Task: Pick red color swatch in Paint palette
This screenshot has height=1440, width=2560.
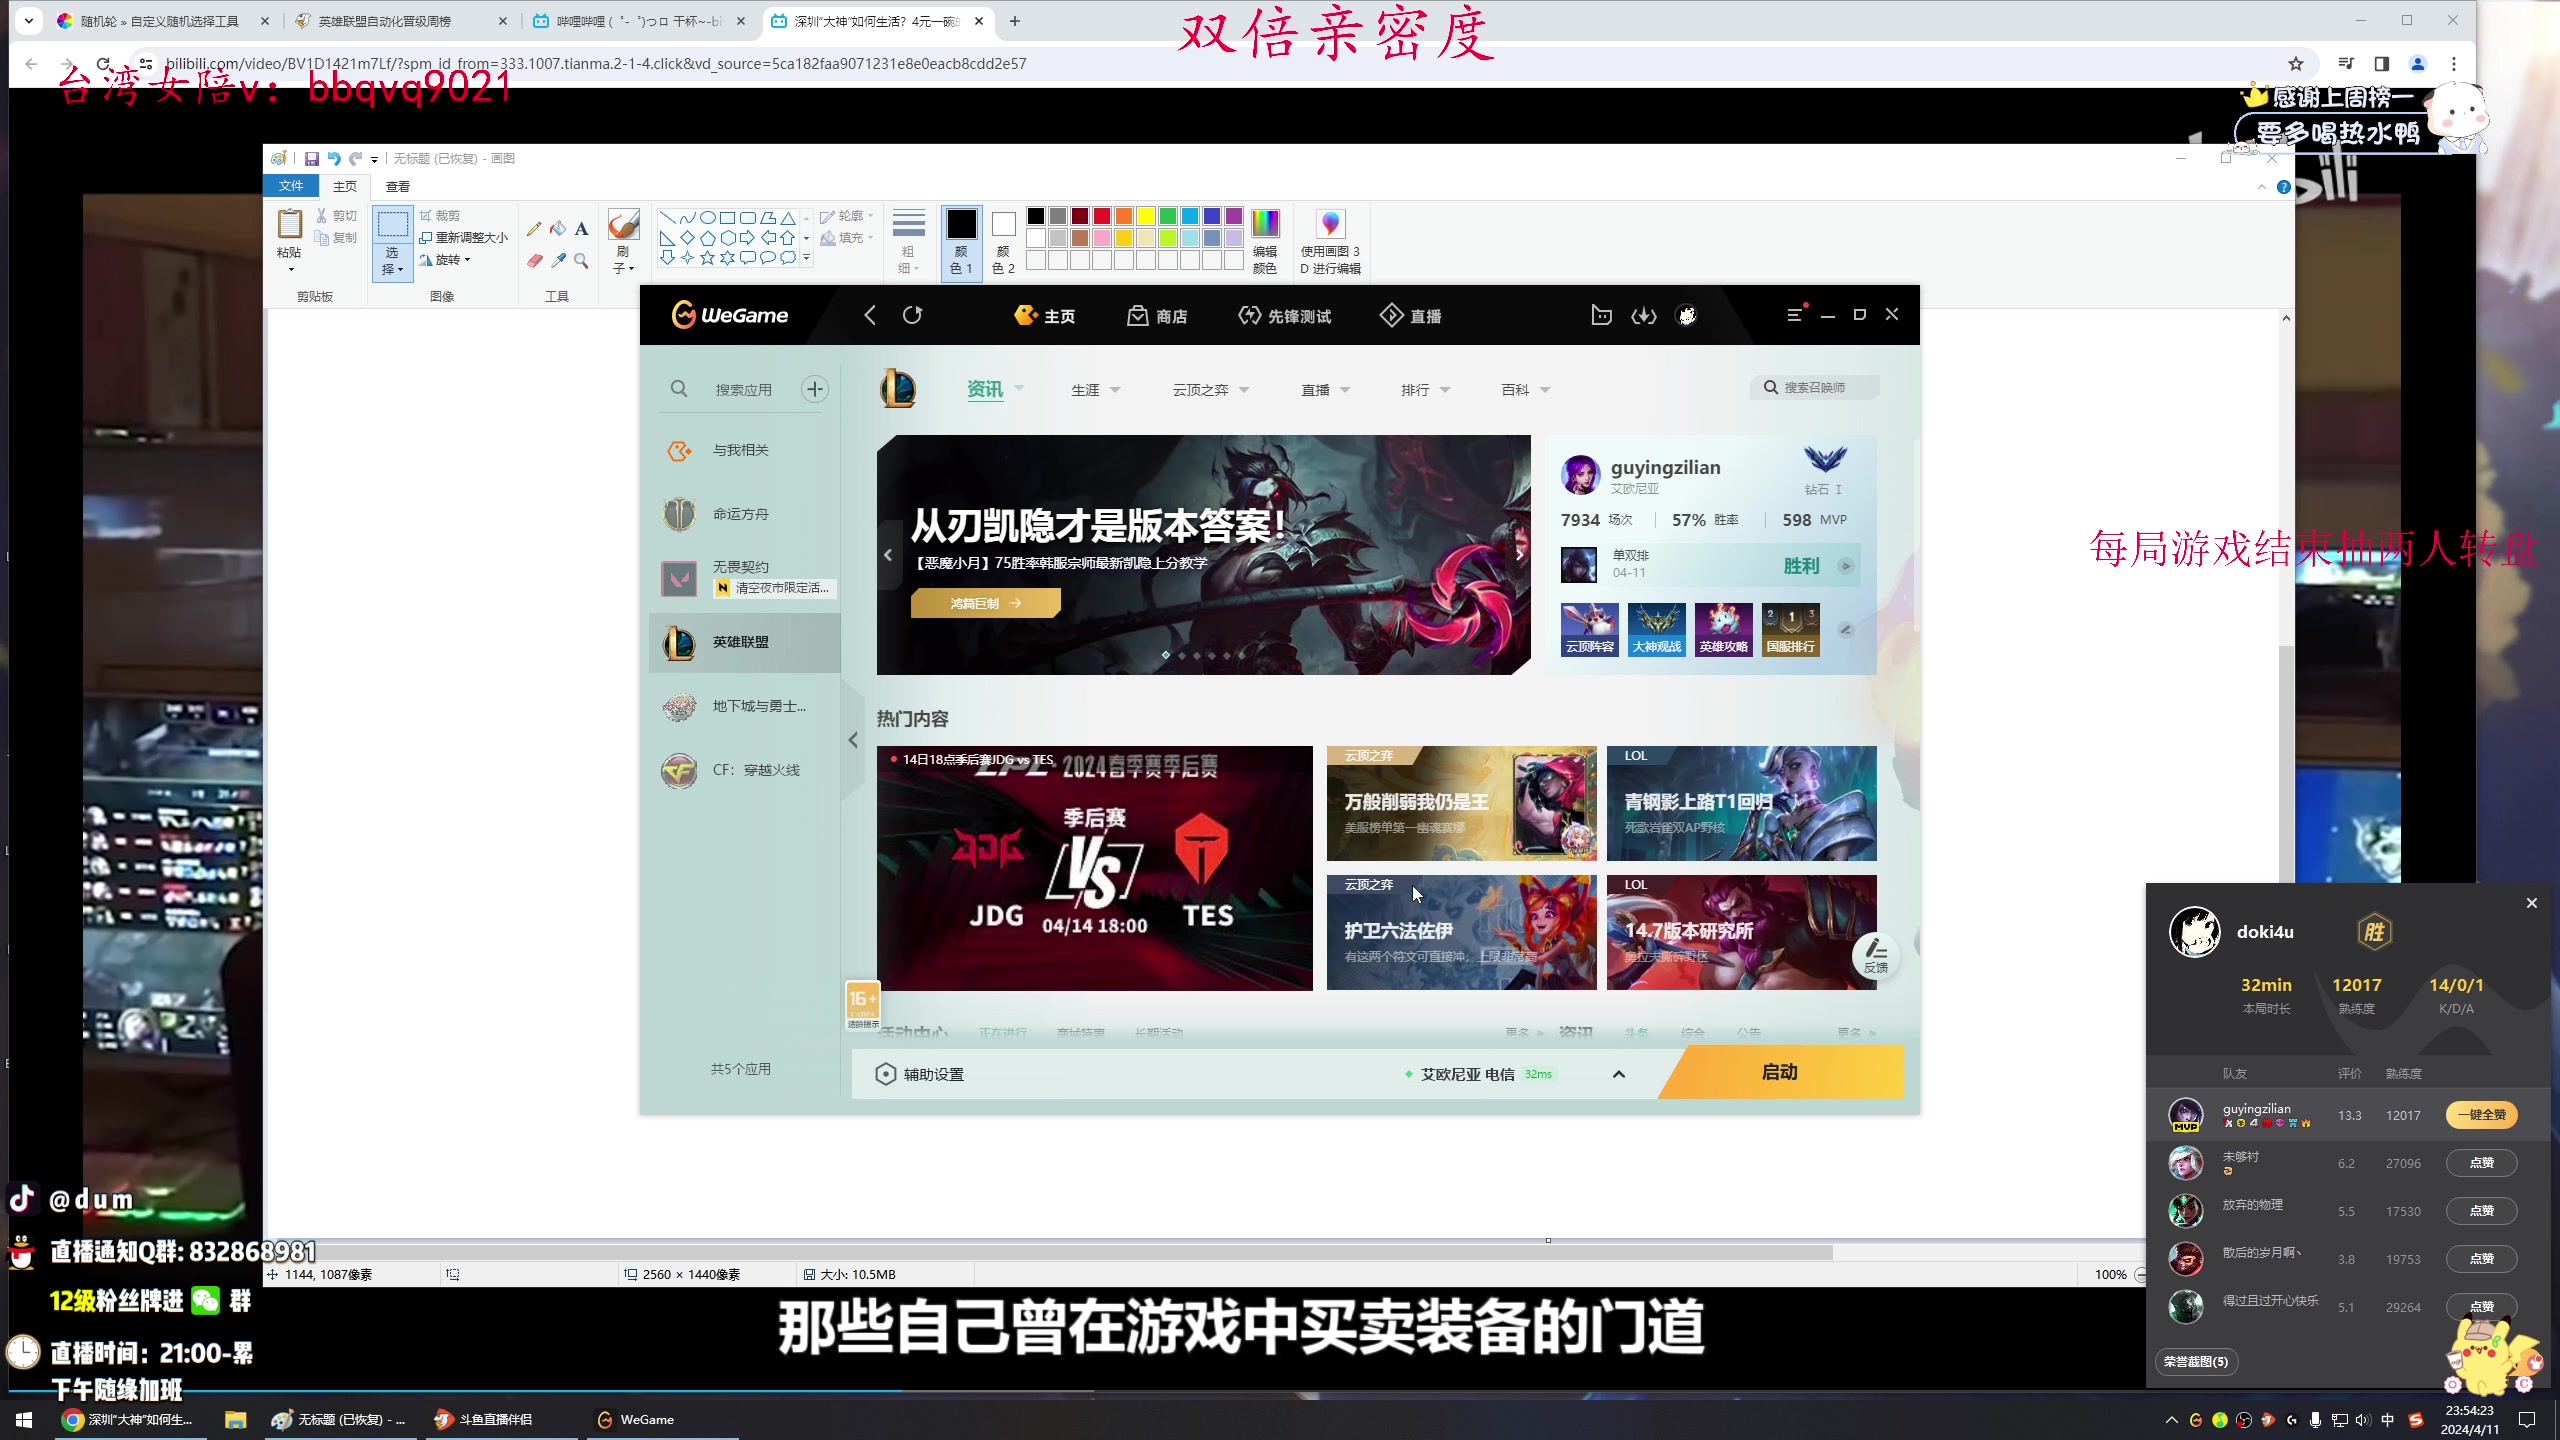Action: 1102,216
